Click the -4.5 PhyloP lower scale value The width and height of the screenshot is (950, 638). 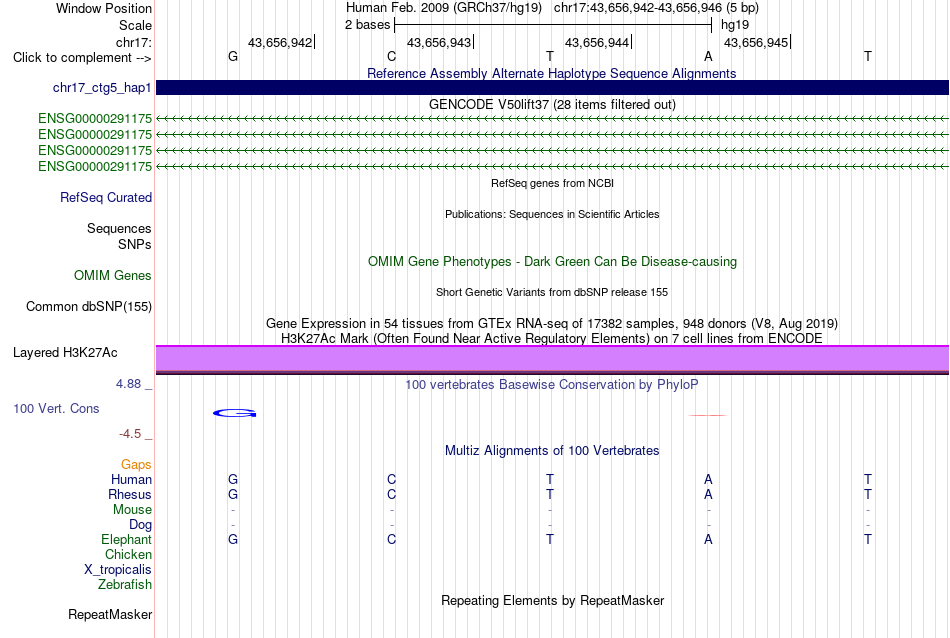130,434
